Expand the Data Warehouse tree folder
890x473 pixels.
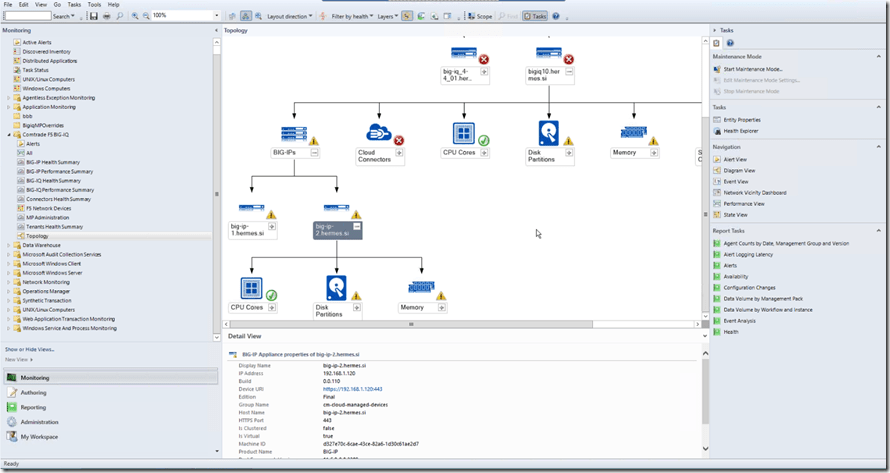click(8, 245)
